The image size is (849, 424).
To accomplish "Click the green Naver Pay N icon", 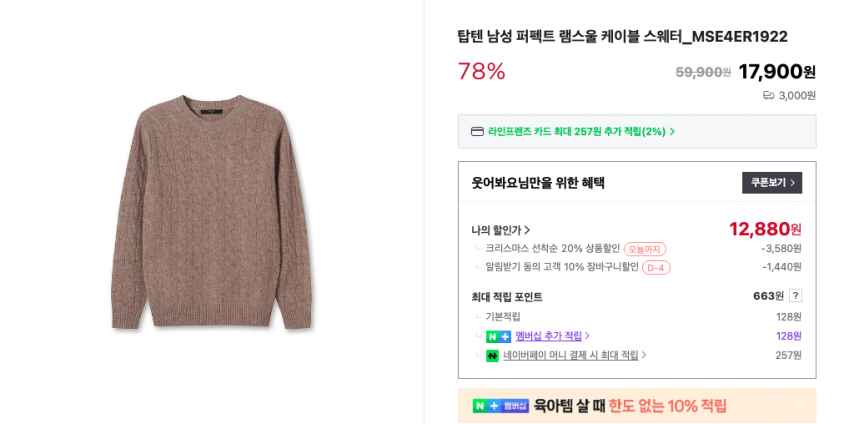I will [x=492, y=356].
